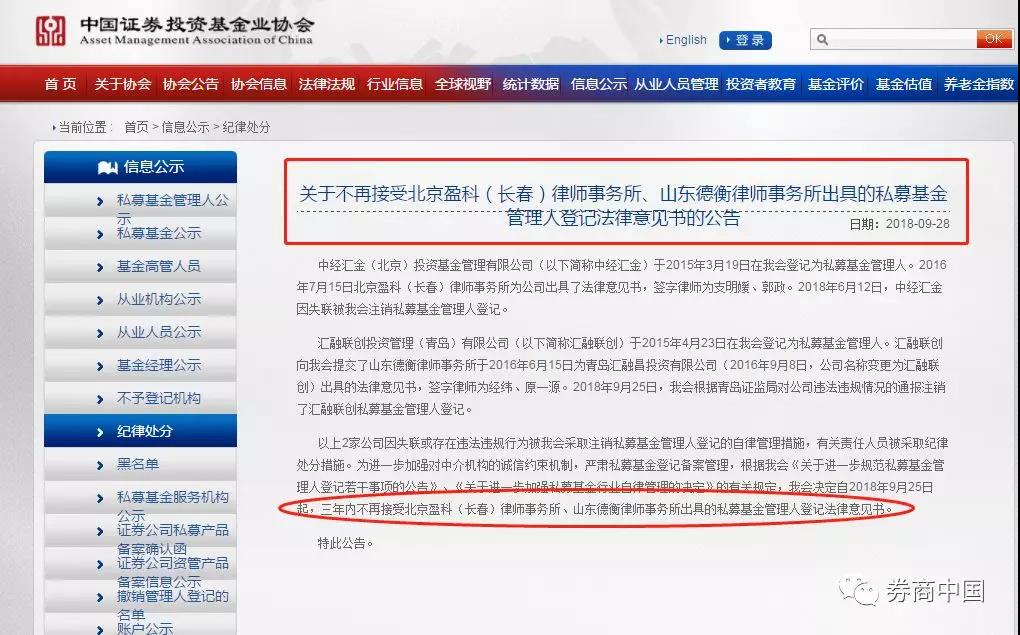The image size is (1020, 635).
Task: Click the chevron beside 私募基金公示
Action: pos(100,234)
